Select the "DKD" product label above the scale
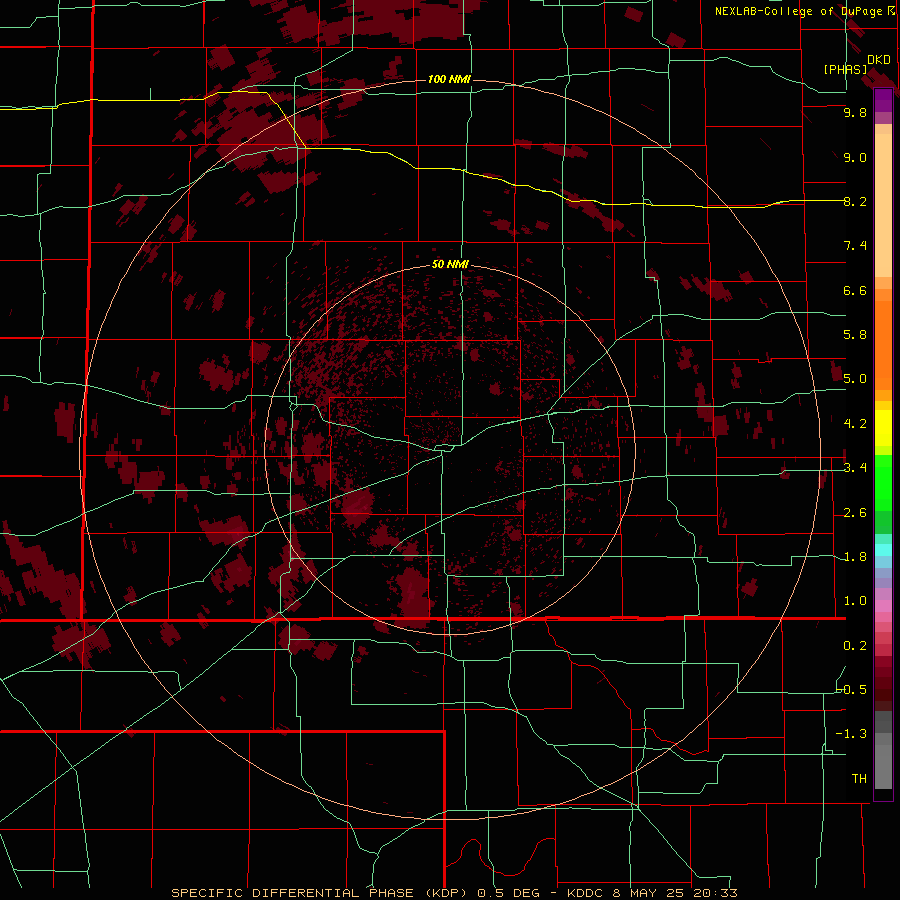 tap(879, 60)
